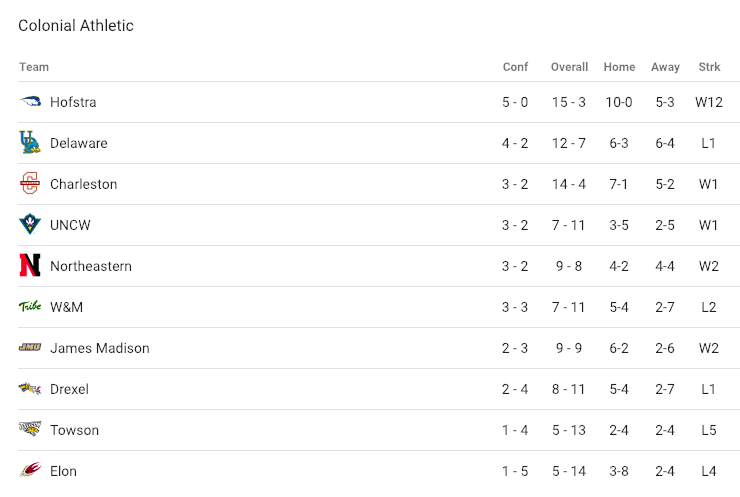Click the Hofstra team logo
740x497 pixels.
tap(30, 102)
